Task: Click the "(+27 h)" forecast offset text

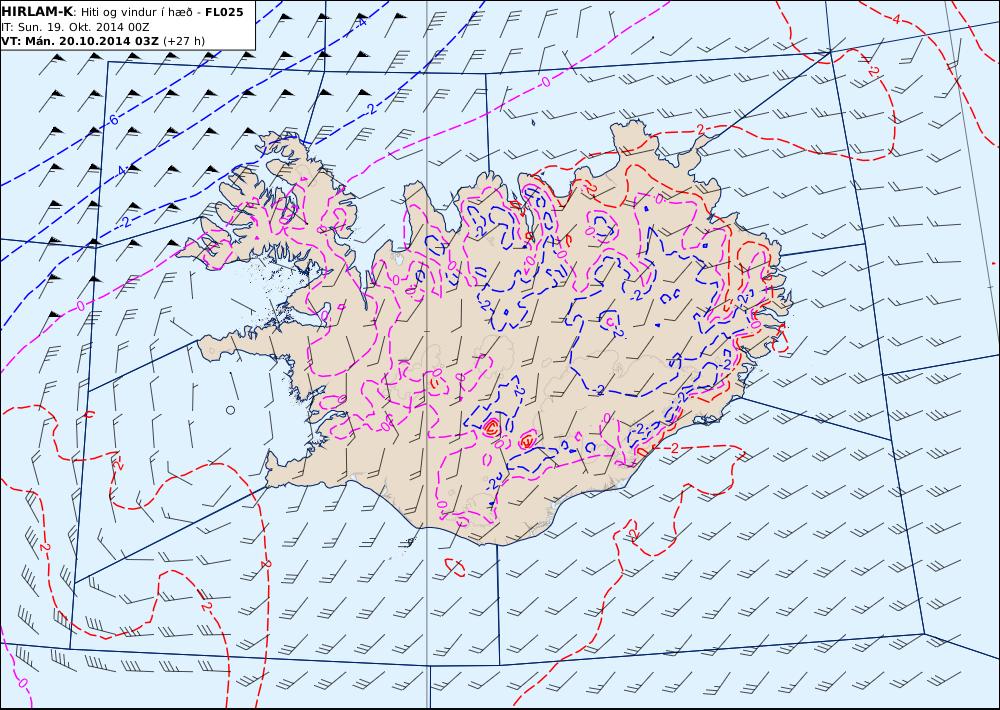Action: point(184,41)
